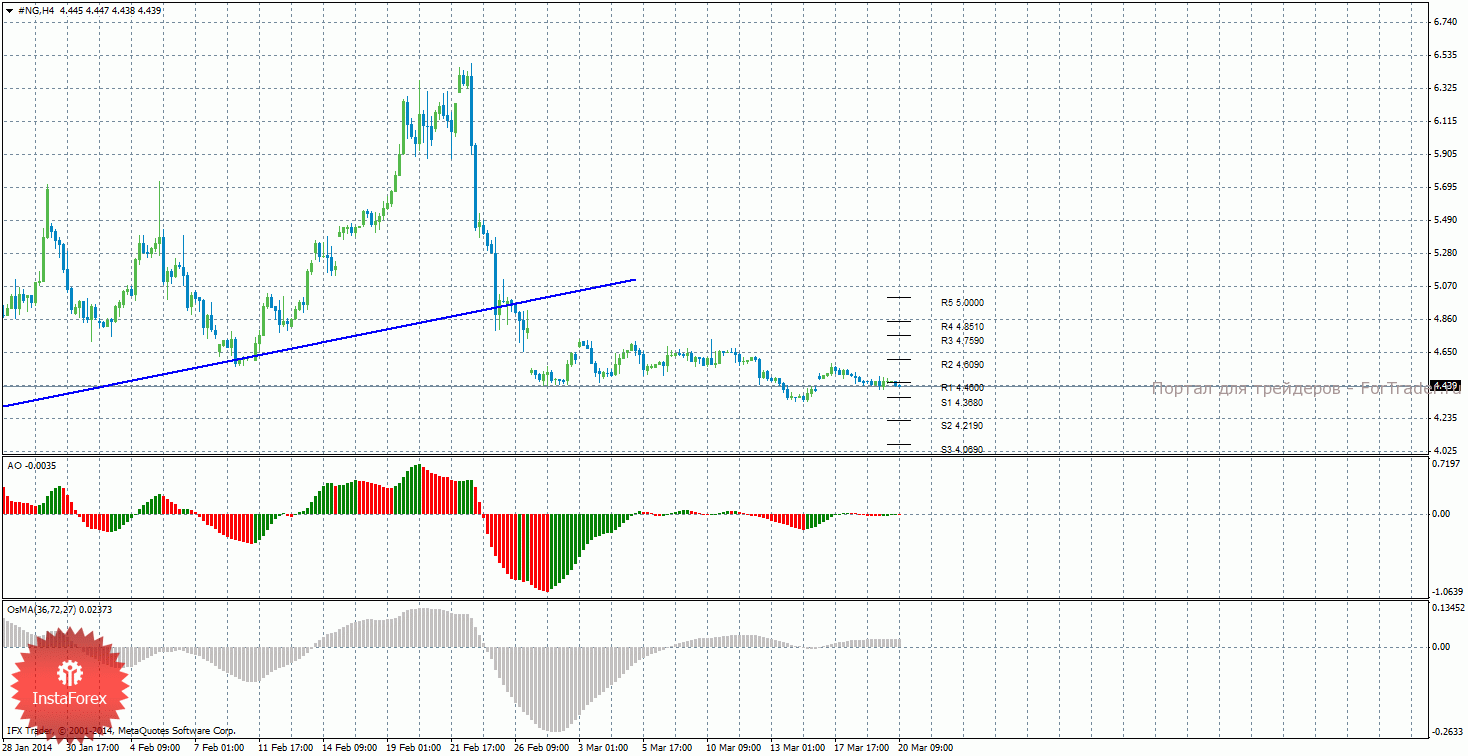The height and width of the screenshot is (756, 1468).
Task: Click the R4 4.8510 resistance label
Action: (962, 326)
